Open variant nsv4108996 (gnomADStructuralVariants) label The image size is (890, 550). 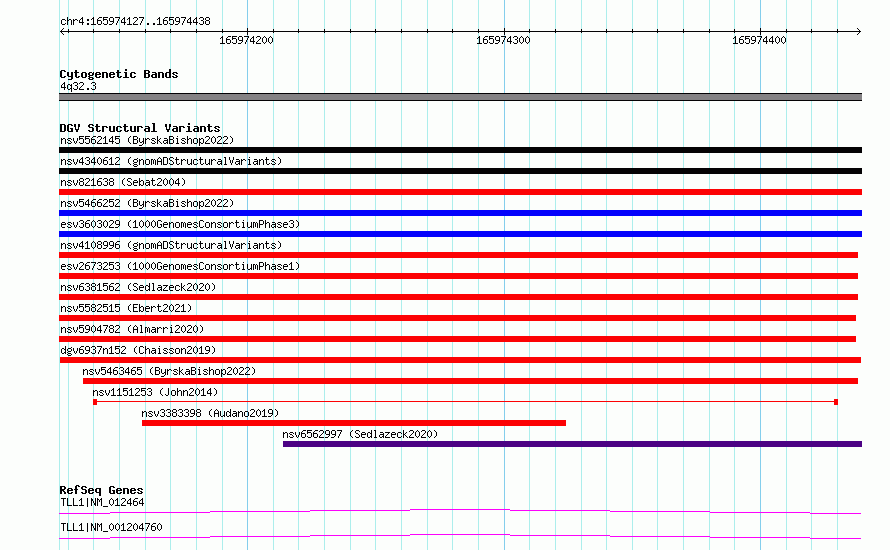click(171, 245)
